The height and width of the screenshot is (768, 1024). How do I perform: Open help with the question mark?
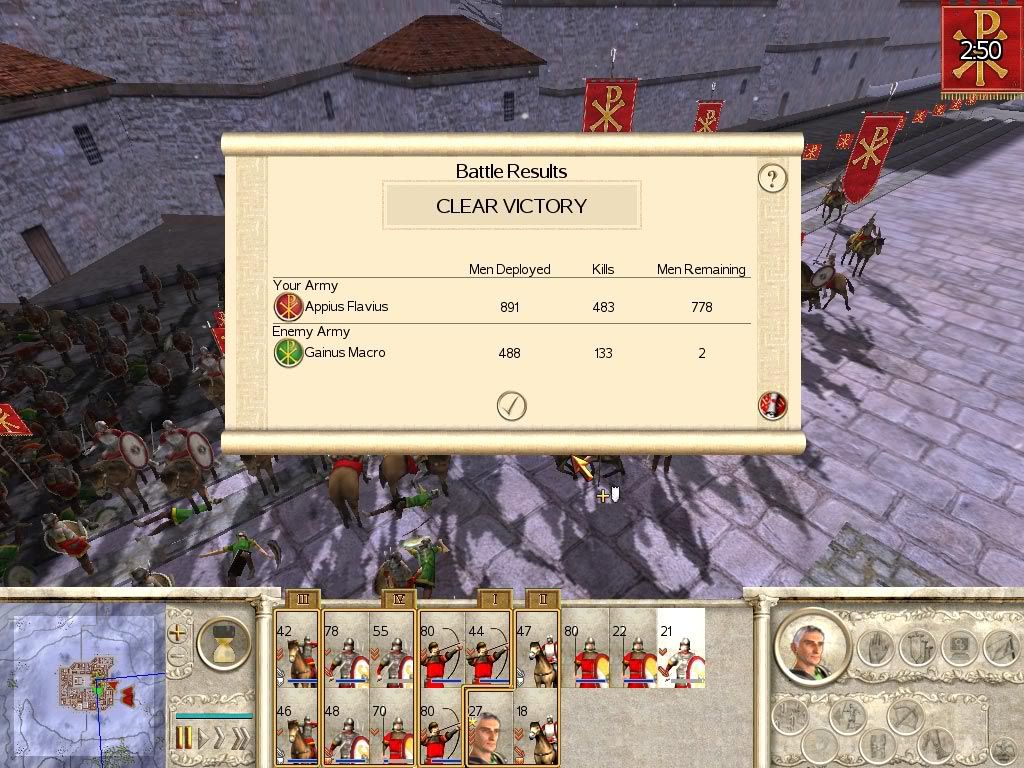(x=773, y=178)
